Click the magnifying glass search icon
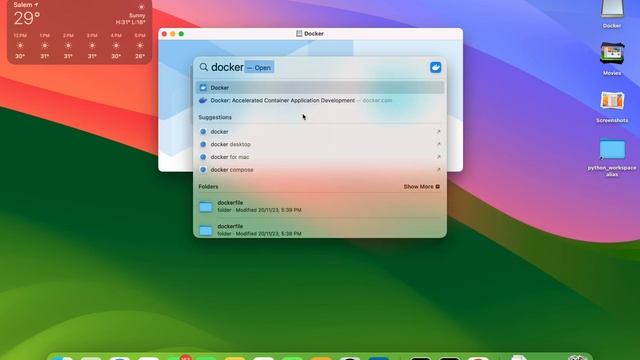The height and width of the screenshot is (360, 640). tap(203, 67)
